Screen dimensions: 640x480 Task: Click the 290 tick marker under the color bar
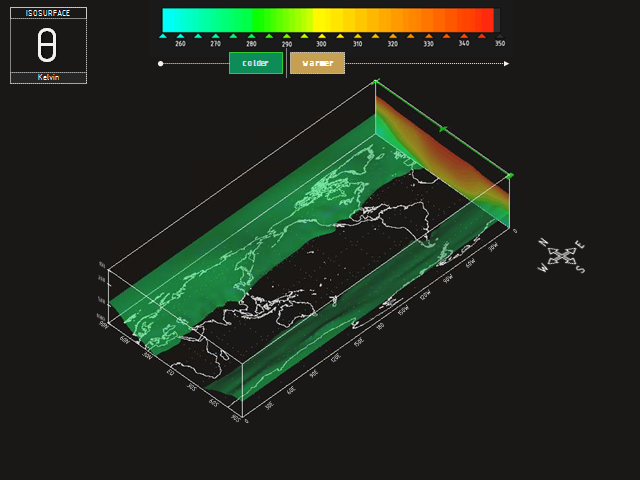(x=287, y=36)
